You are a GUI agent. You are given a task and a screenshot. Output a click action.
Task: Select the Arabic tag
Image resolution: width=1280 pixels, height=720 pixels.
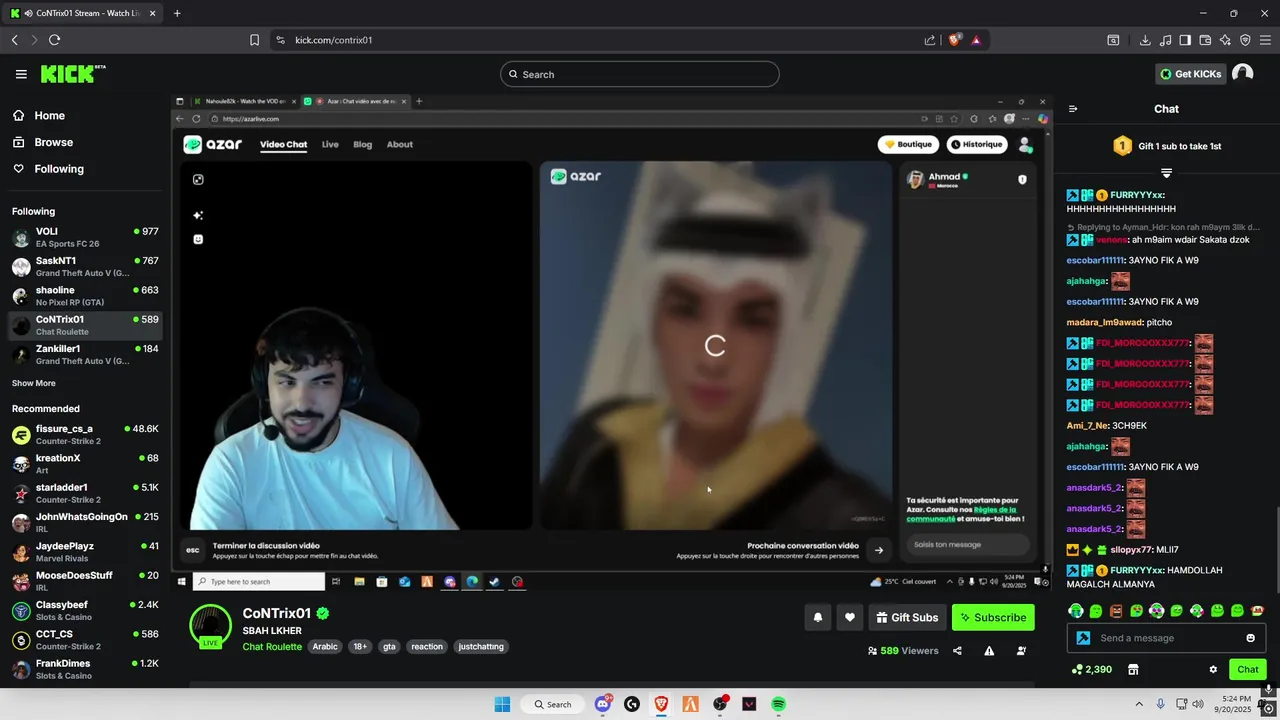pos(325,647)
